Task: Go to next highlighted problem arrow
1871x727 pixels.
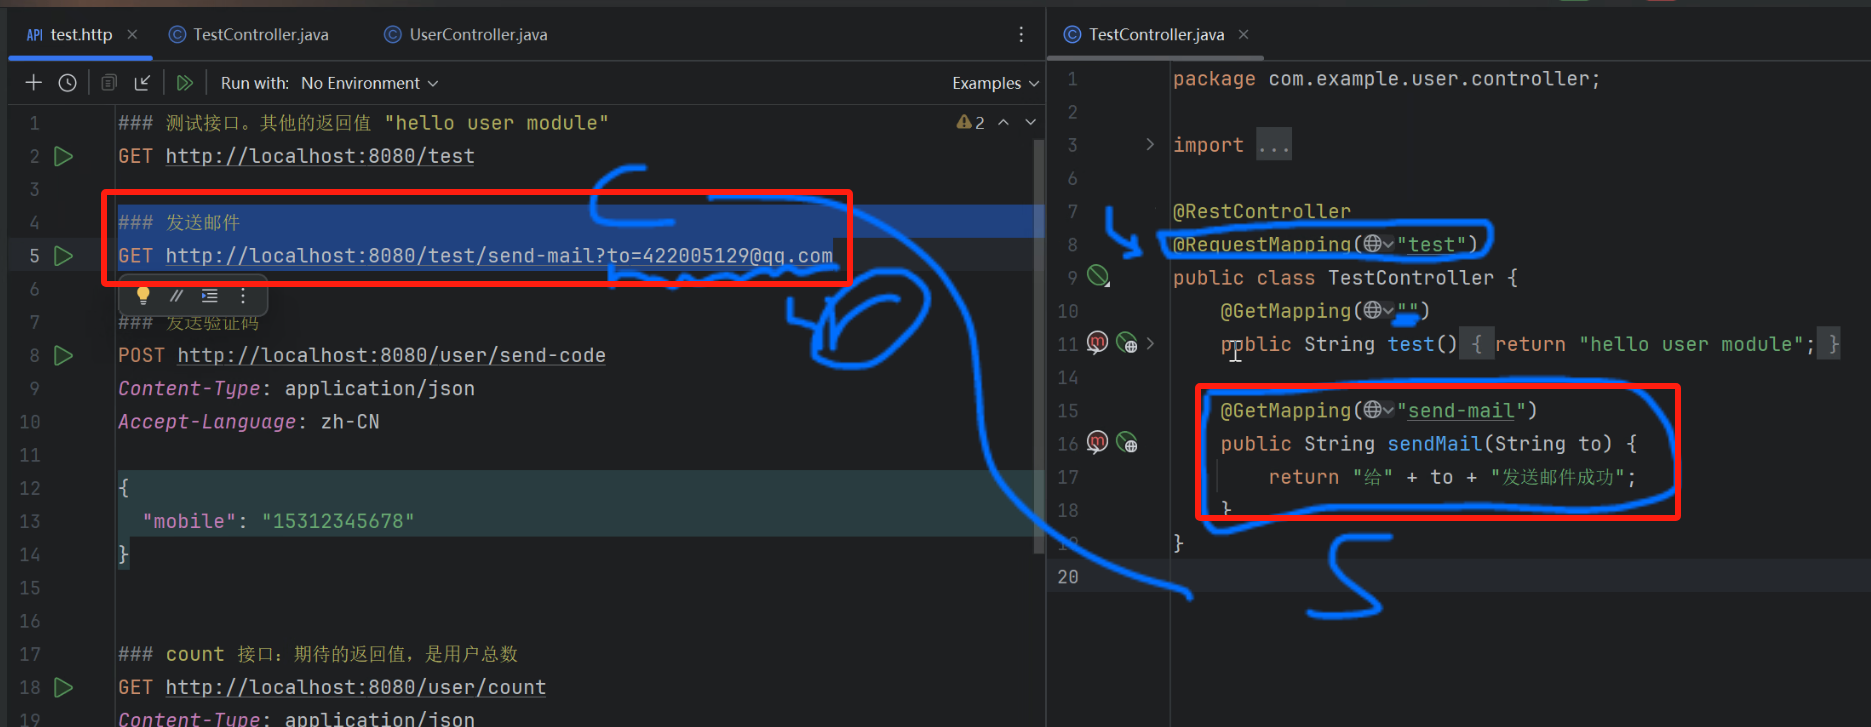Action: click(1030, 122)
